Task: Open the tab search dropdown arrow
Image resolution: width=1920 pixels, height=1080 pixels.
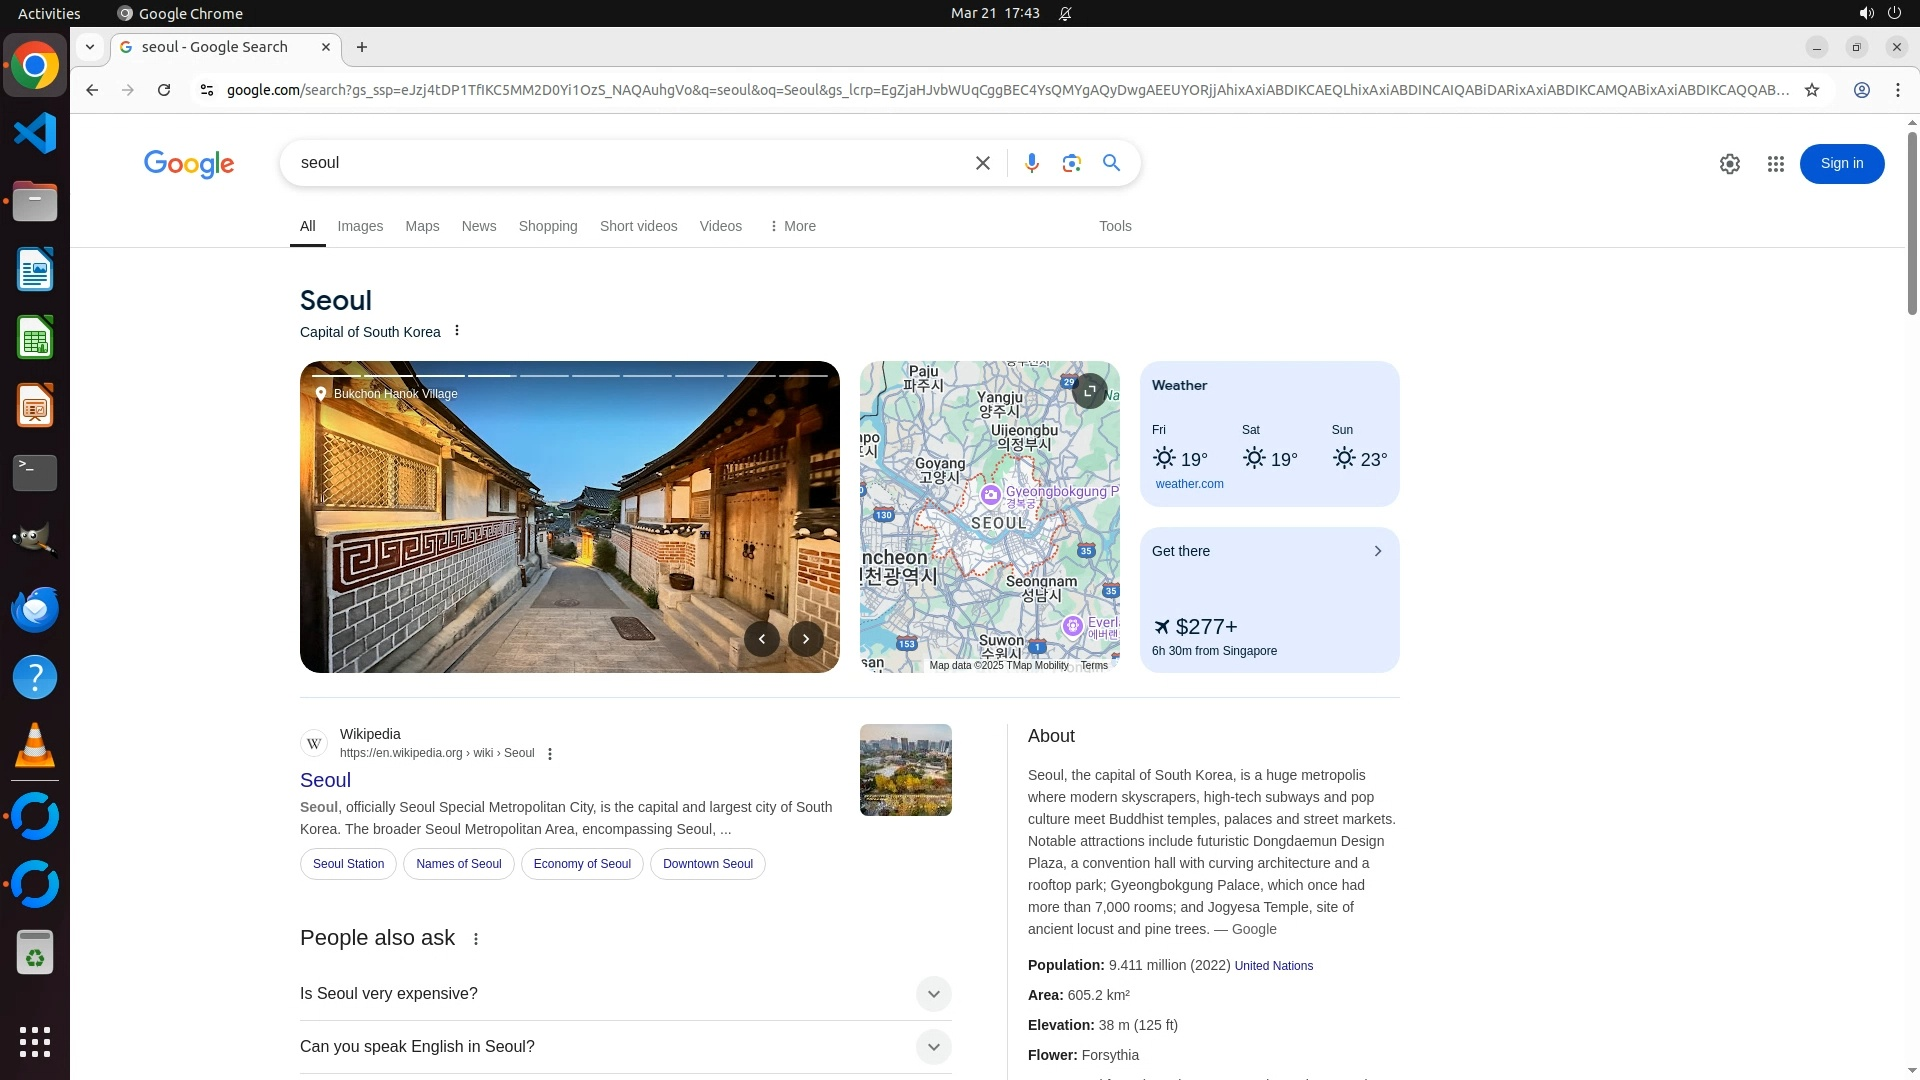Action: pos(90,47)
